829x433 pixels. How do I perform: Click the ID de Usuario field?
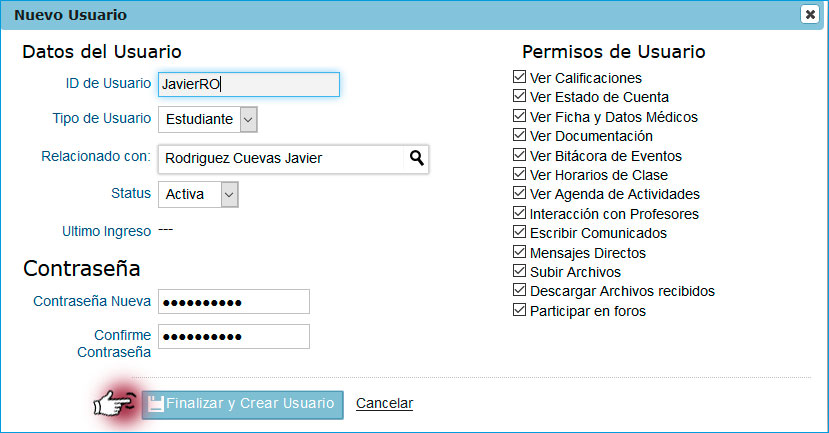[x=248, y=84]
